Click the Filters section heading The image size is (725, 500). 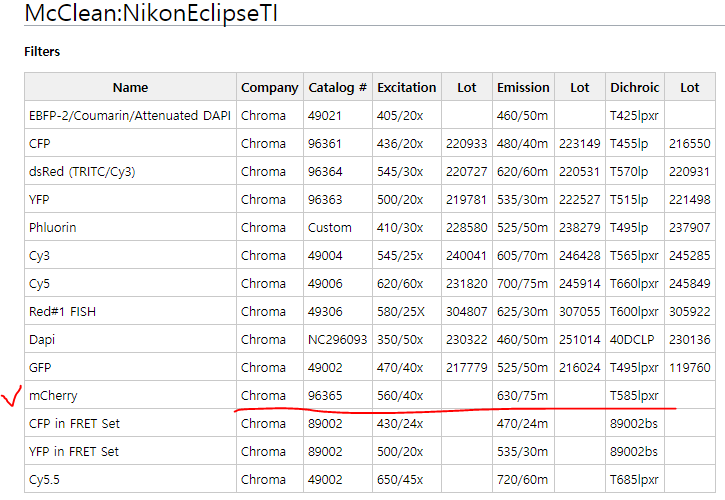pos(41,51)
